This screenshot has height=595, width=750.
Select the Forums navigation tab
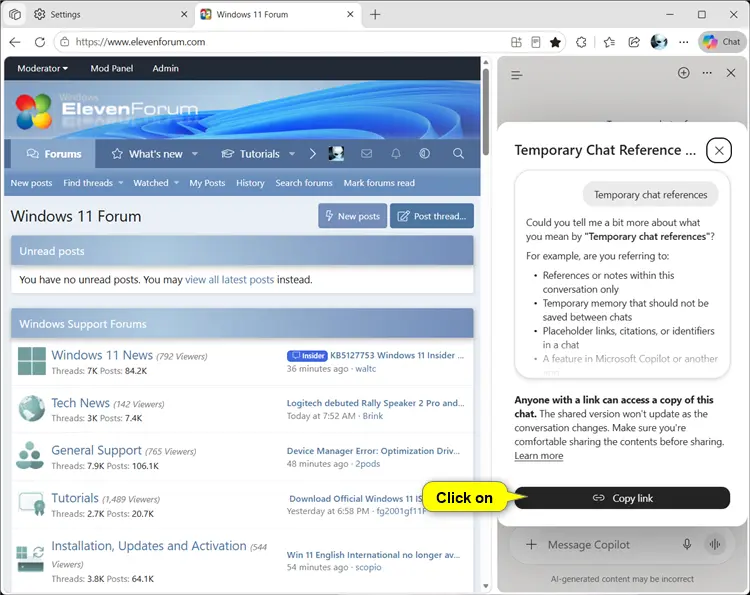(54, 154)
